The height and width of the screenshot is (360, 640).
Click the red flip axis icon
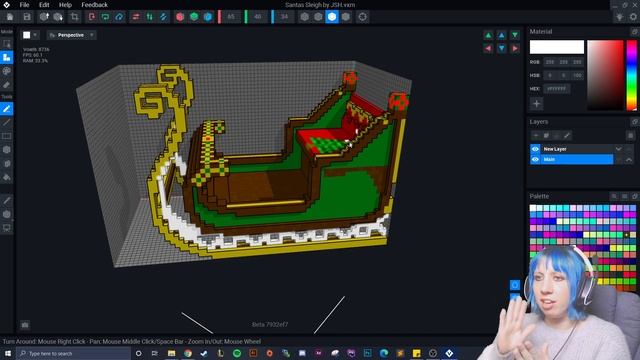point(136,17)
